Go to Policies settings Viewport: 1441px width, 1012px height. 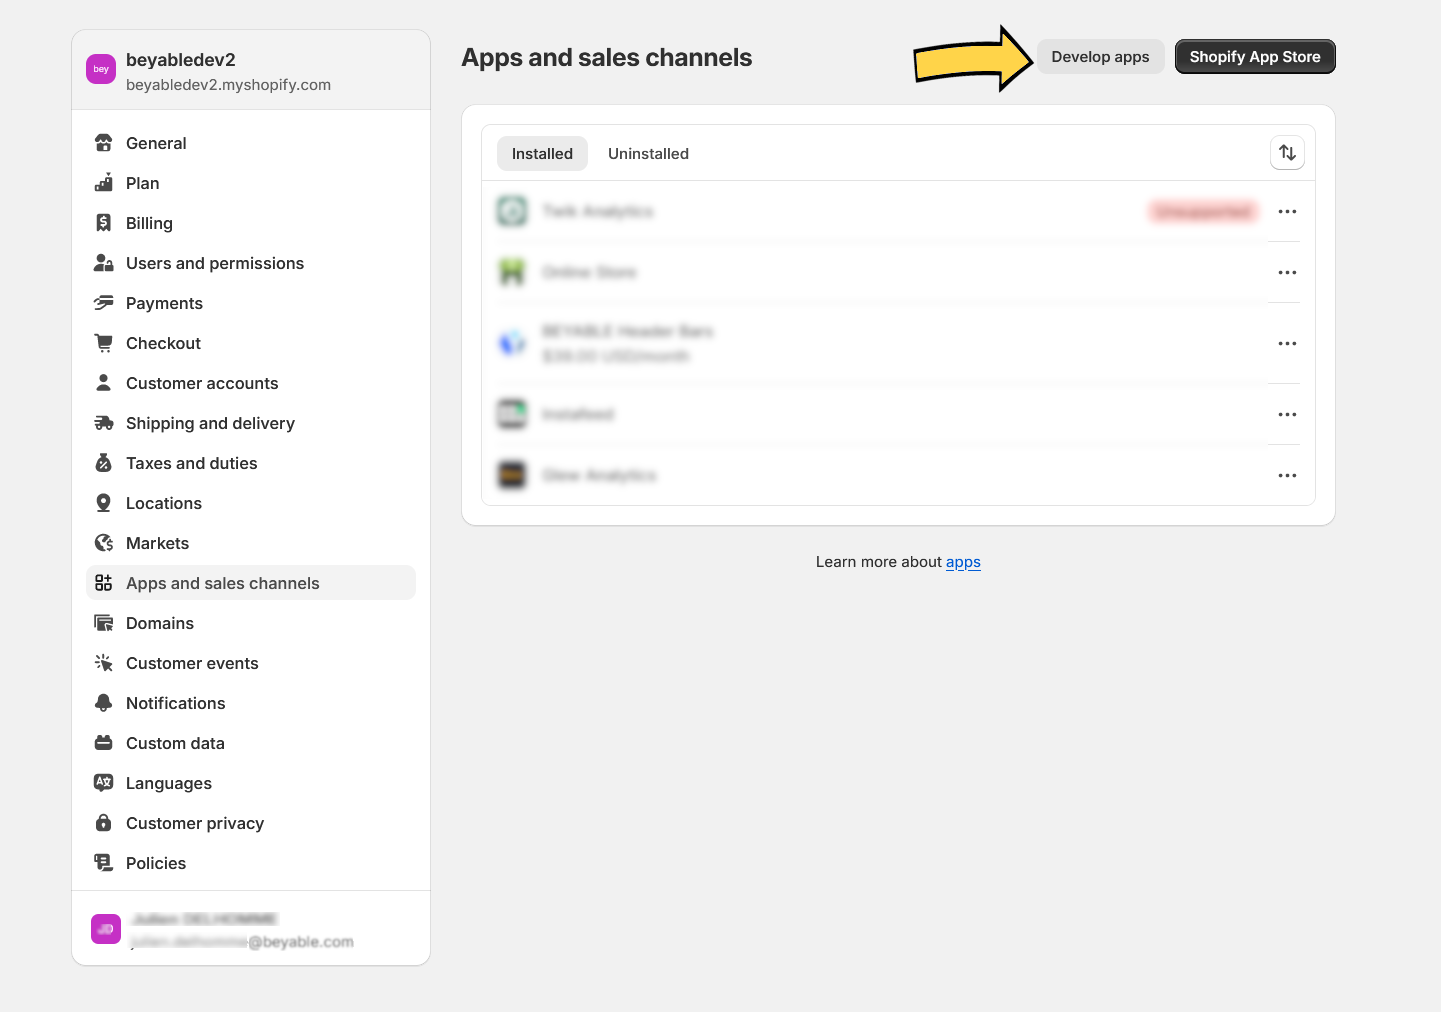tap(251, 863)
